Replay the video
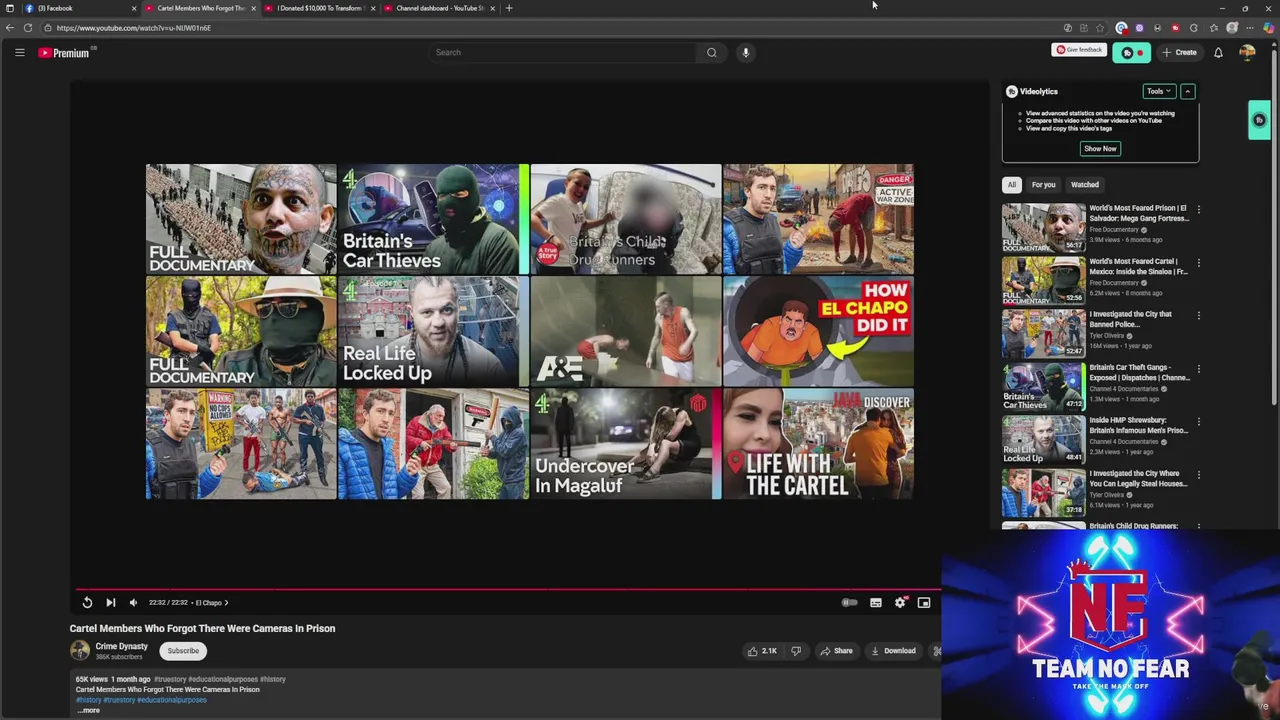Image resolution: width=1280 pixels, height=720 pixels. tap(87, 602)
